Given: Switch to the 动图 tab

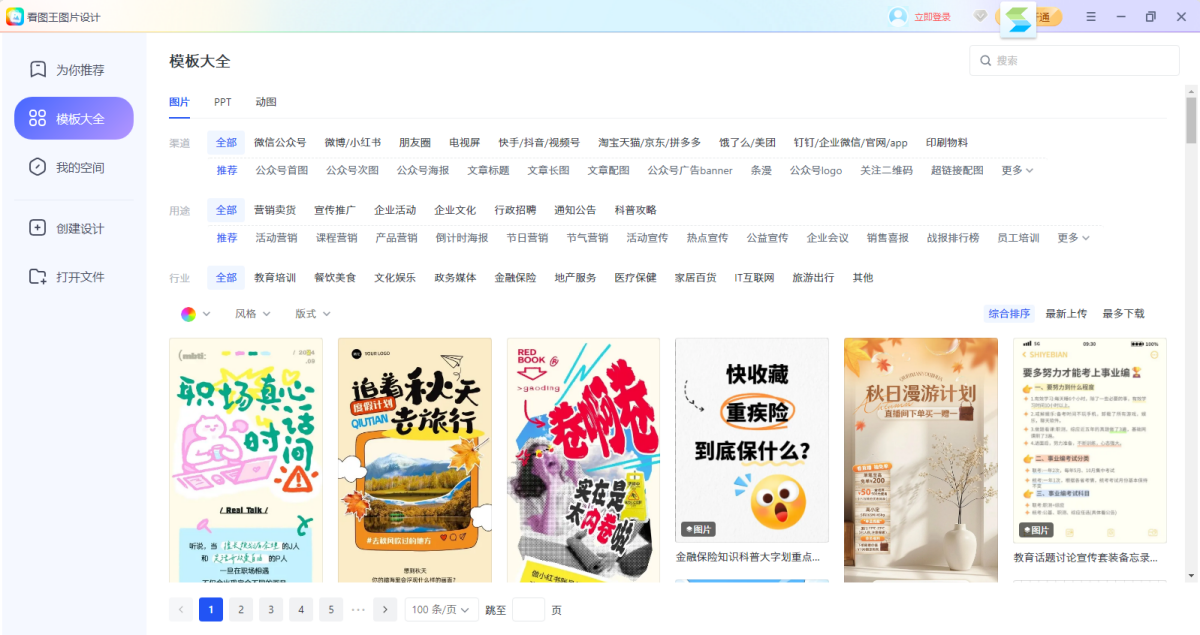Looking at the screenshot, I should pyautogui.click(x=266, y=102).
